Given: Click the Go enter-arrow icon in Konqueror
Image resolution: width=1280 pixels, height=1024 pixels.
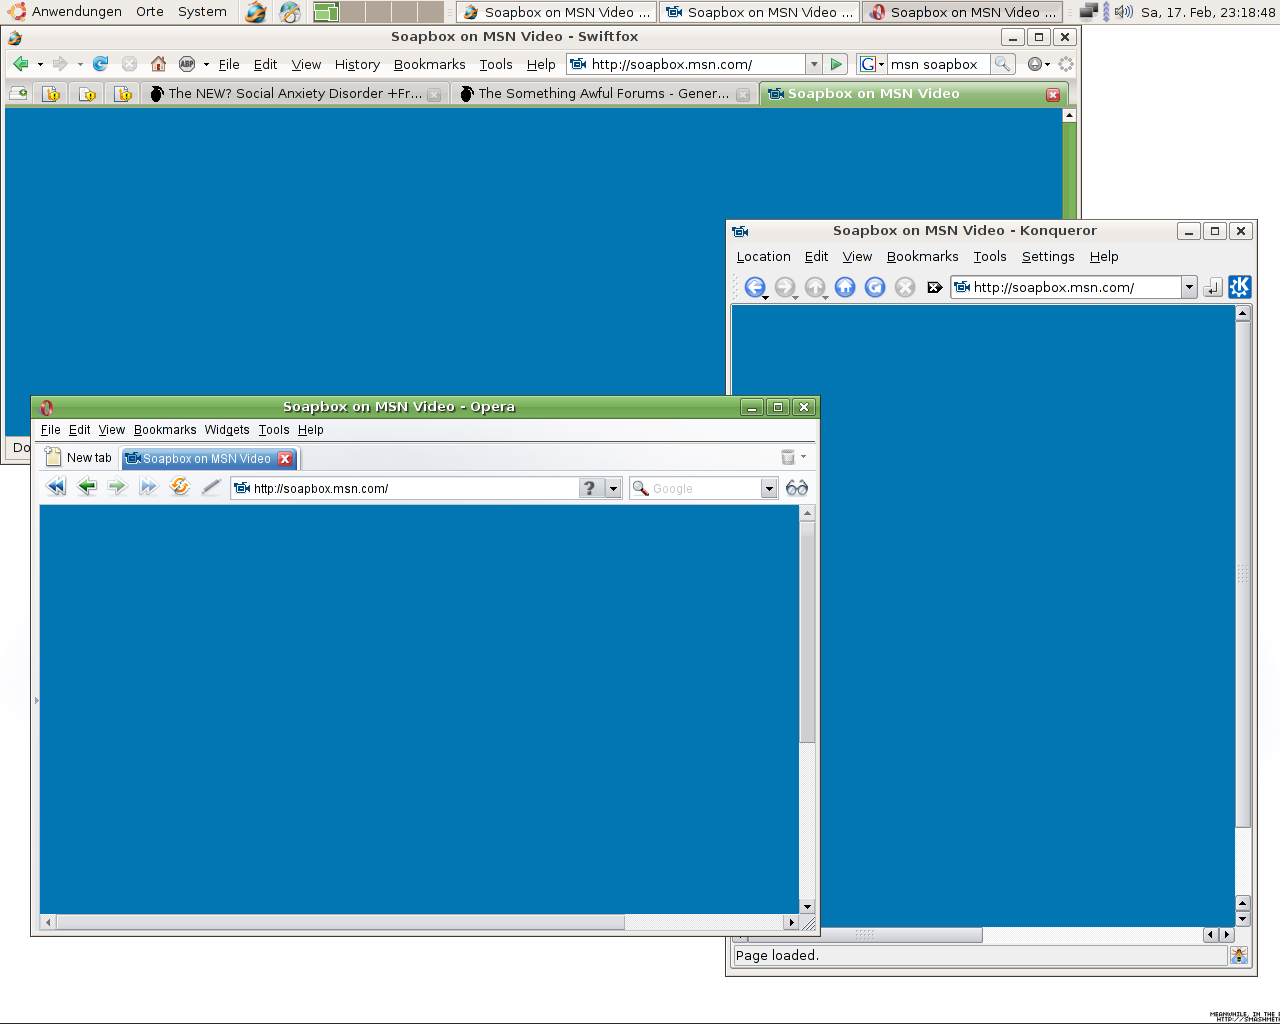Looking at the screenshot, I should [x=1212, y=287].
